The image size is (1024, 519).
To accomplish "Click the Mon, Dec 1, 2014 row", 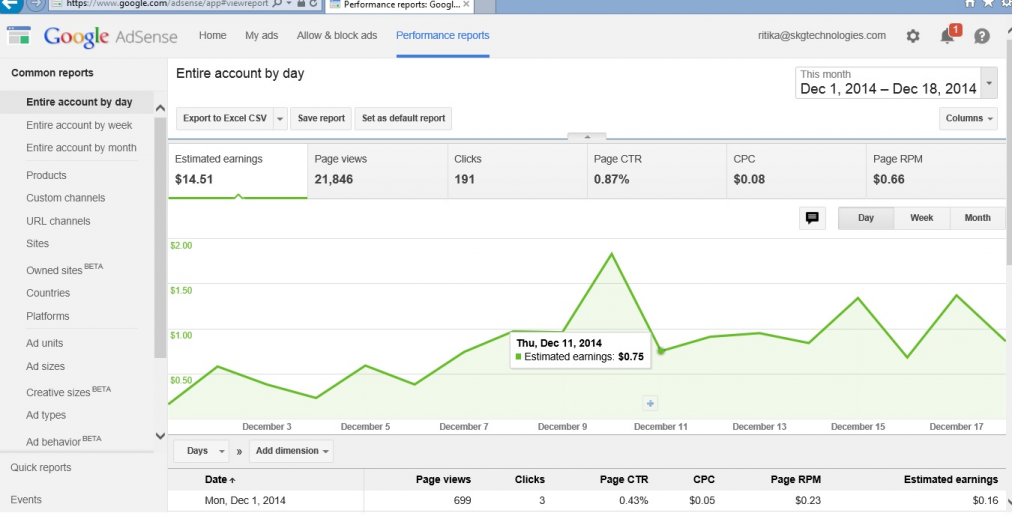I will tap(586, 501).
